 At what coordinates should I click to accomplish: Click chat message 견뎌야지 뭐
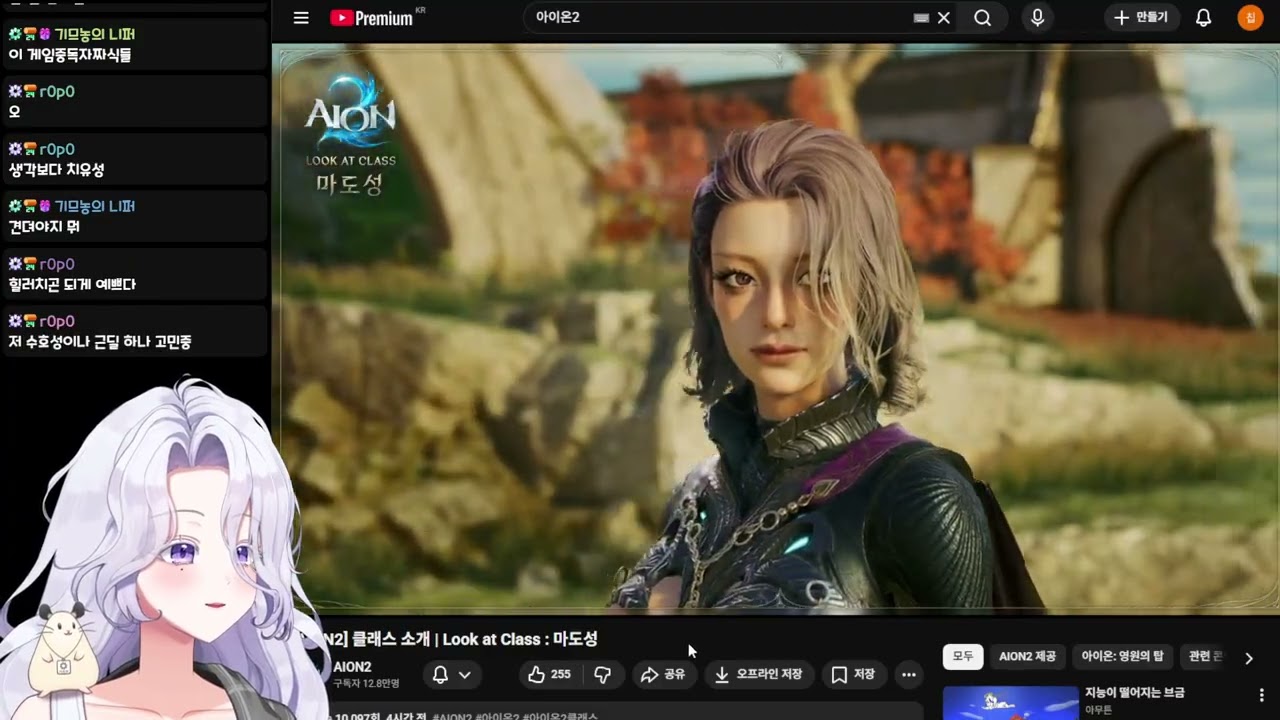tap(44, 227)
